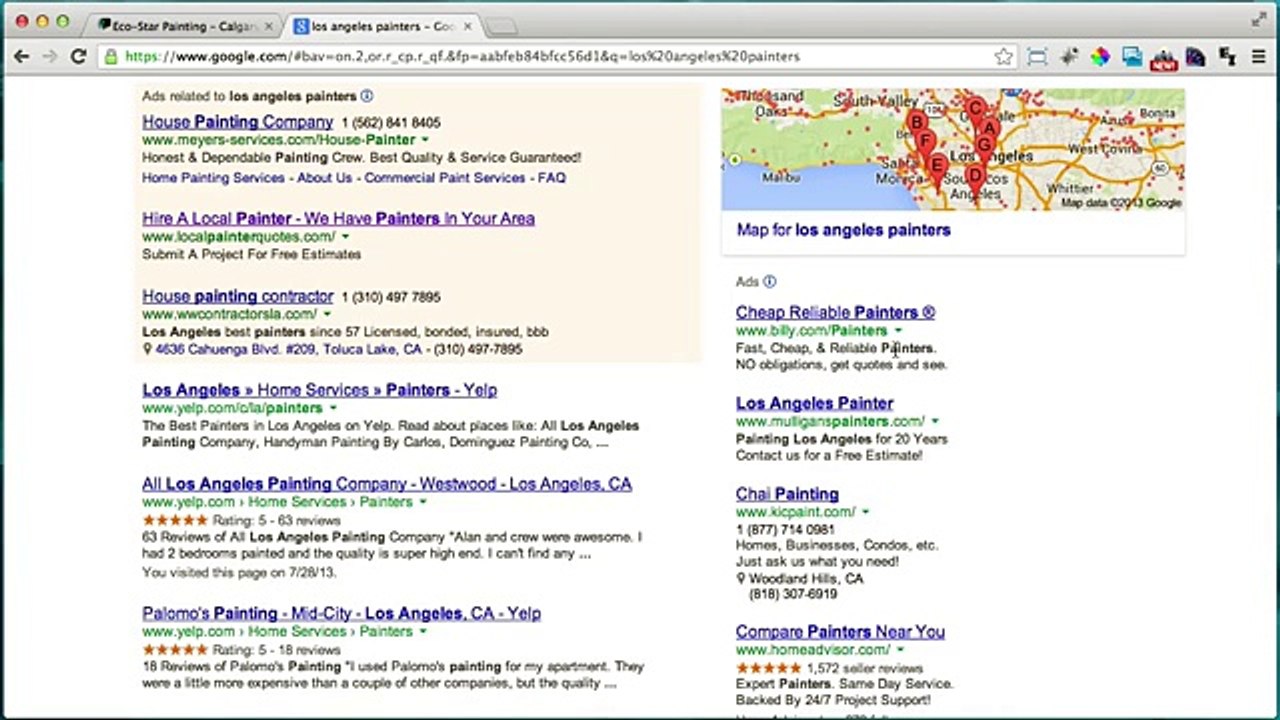
Task: Click the Los Angeles map thumbnail
Action: point(953,149)
